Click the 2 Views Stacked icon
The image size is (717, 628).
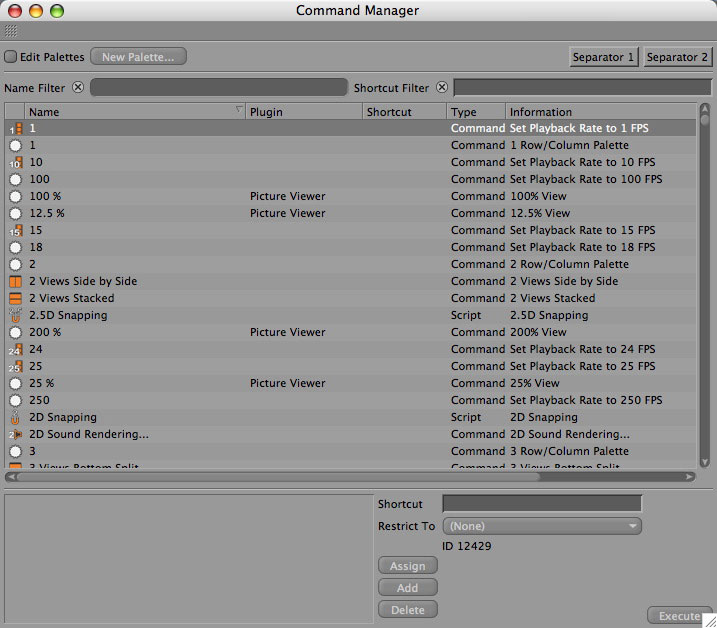pos(15,298)
